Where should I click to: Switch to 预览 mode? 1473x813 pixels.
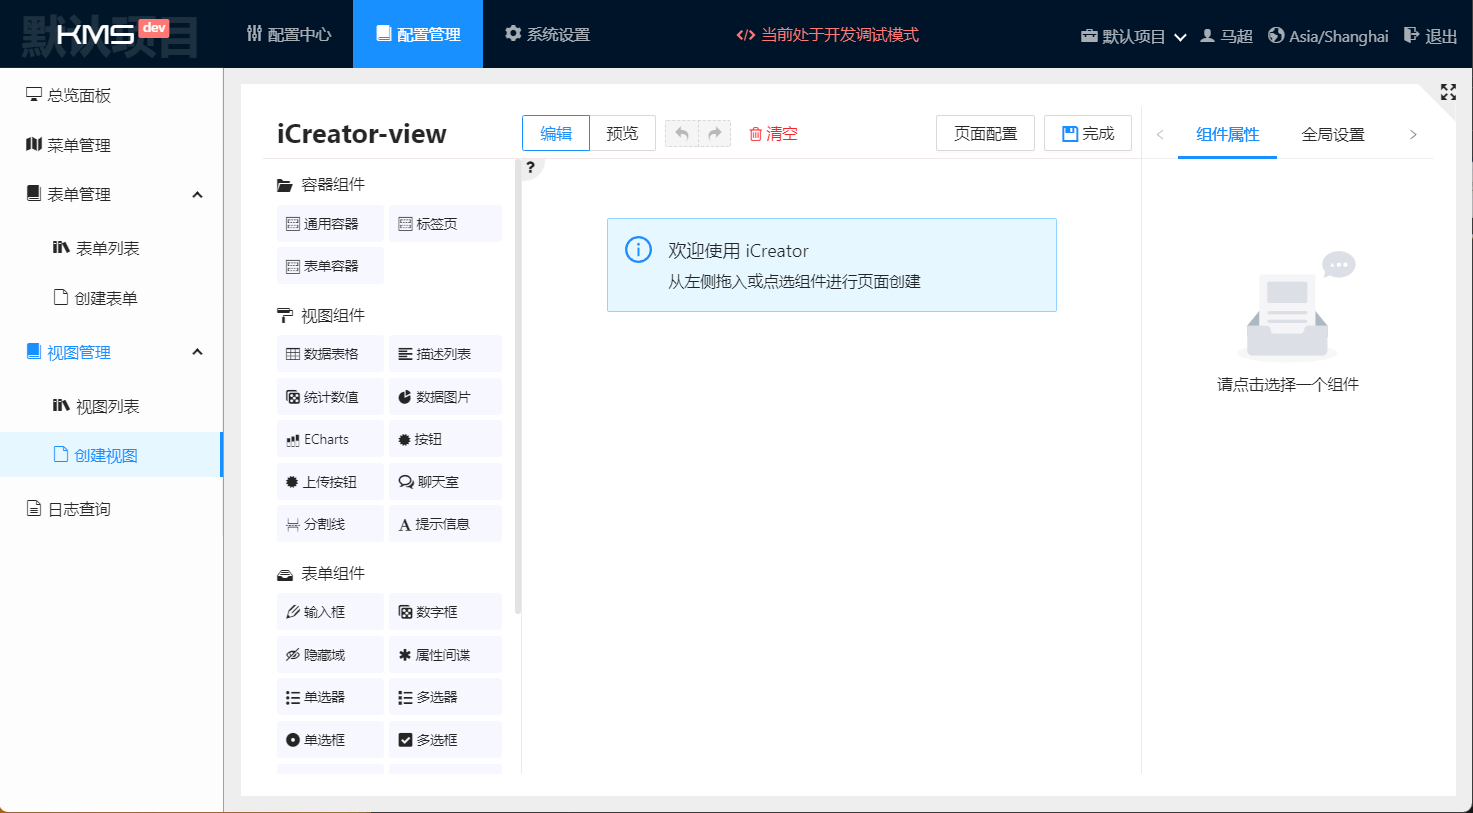pyautogui.click(x=622, y=133)
